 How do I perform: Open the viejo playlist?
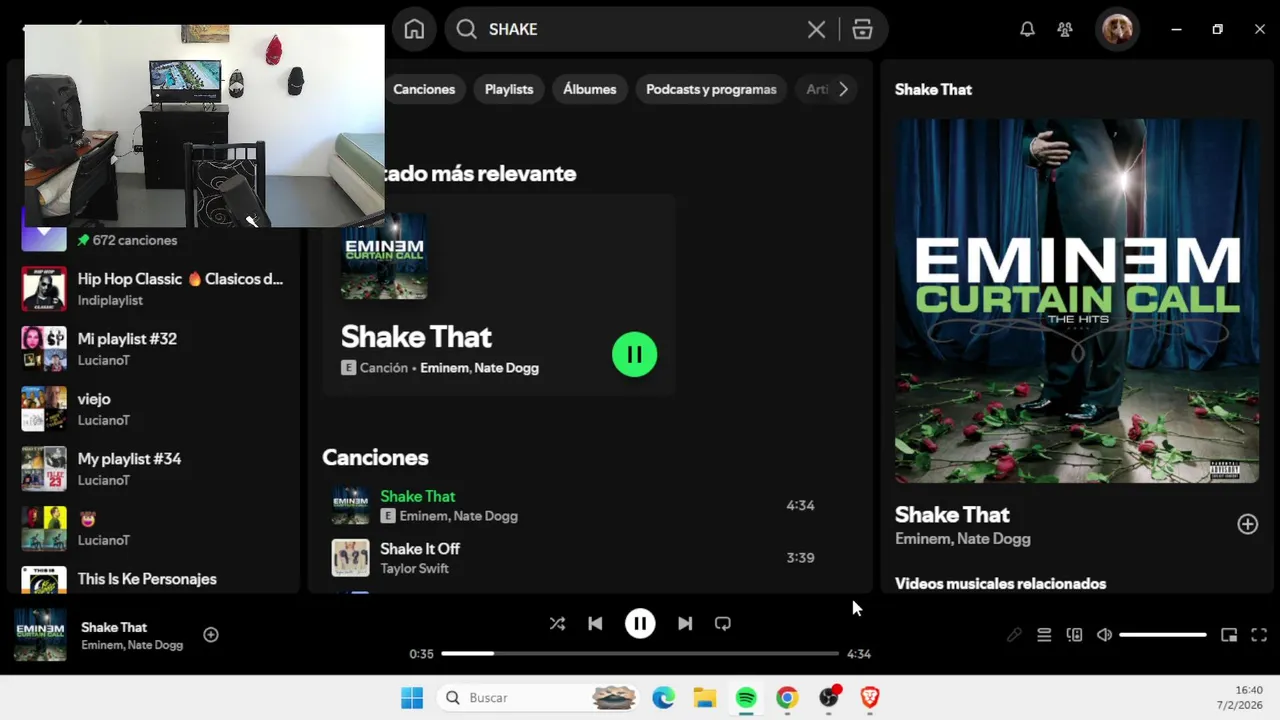[x=155, y=408]
